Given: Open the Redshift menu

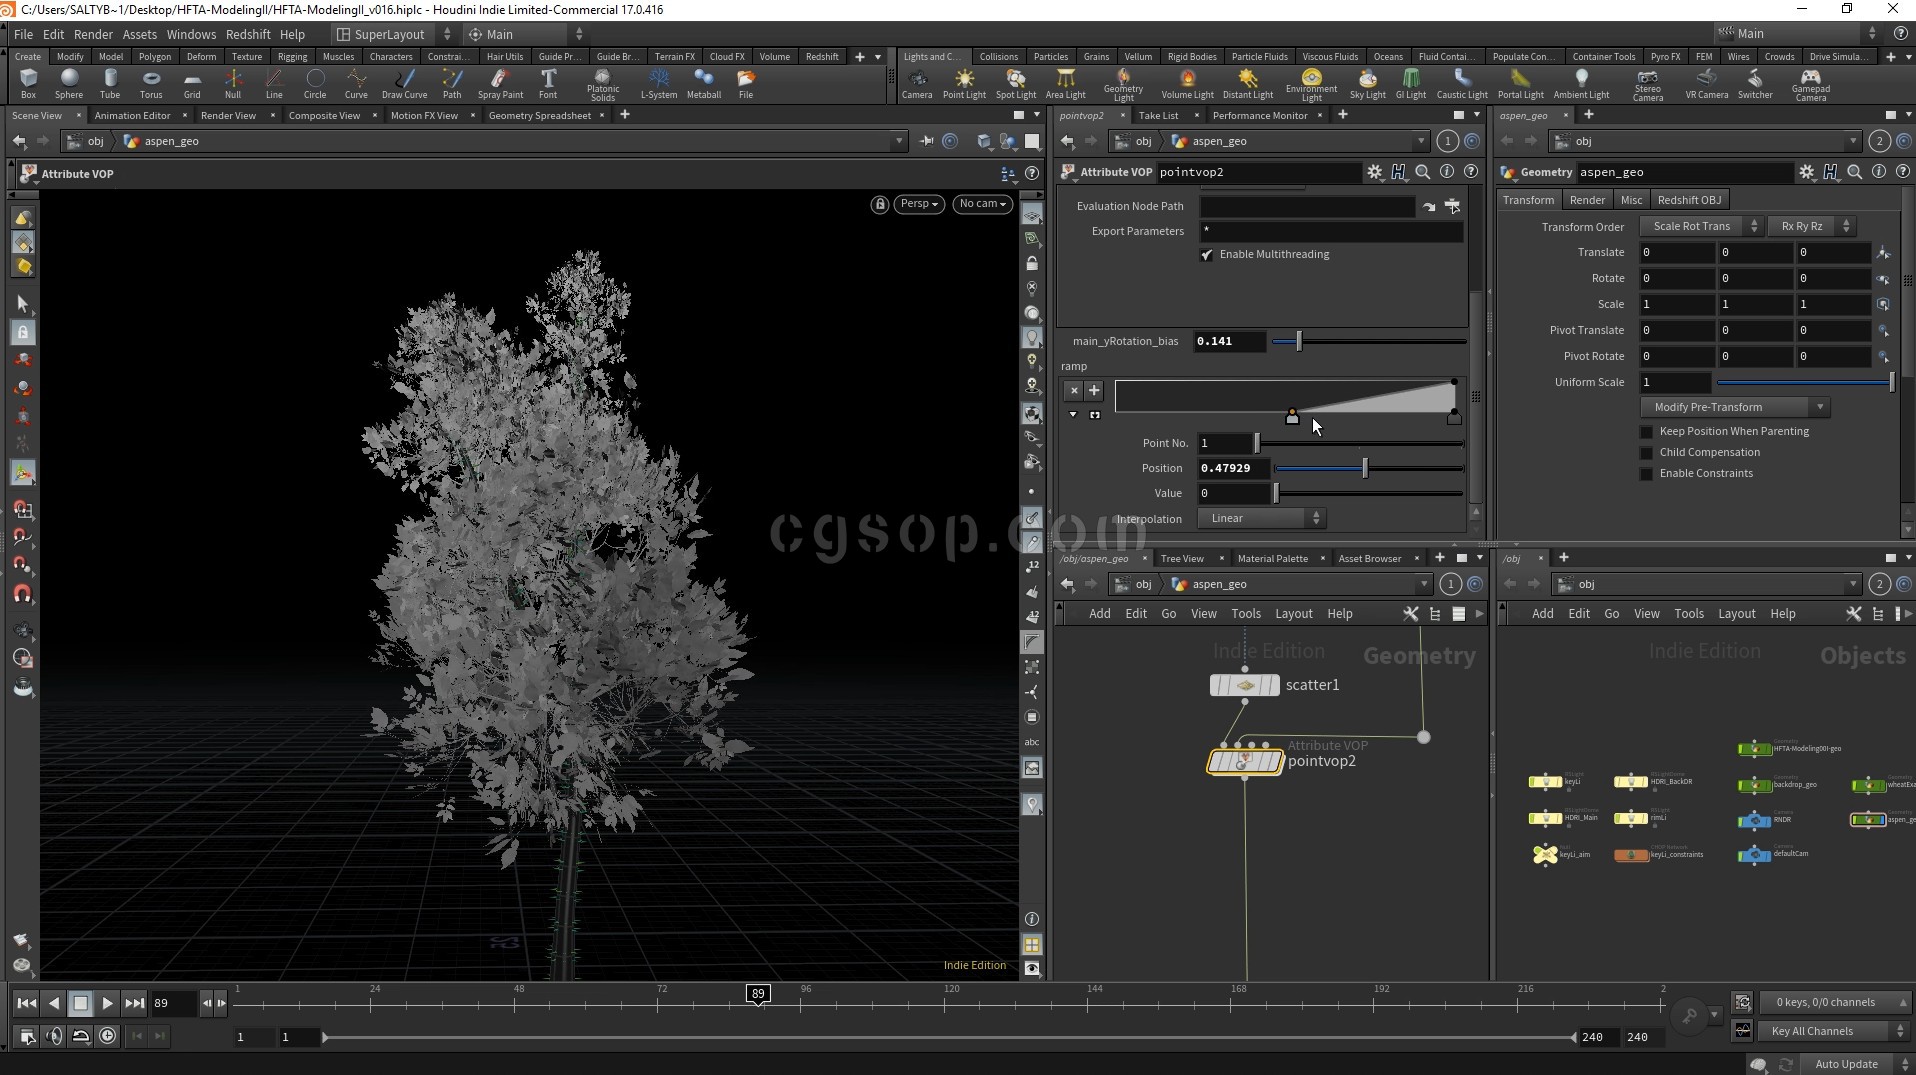Looking at the screenshot, I should (x=248, y=34).
